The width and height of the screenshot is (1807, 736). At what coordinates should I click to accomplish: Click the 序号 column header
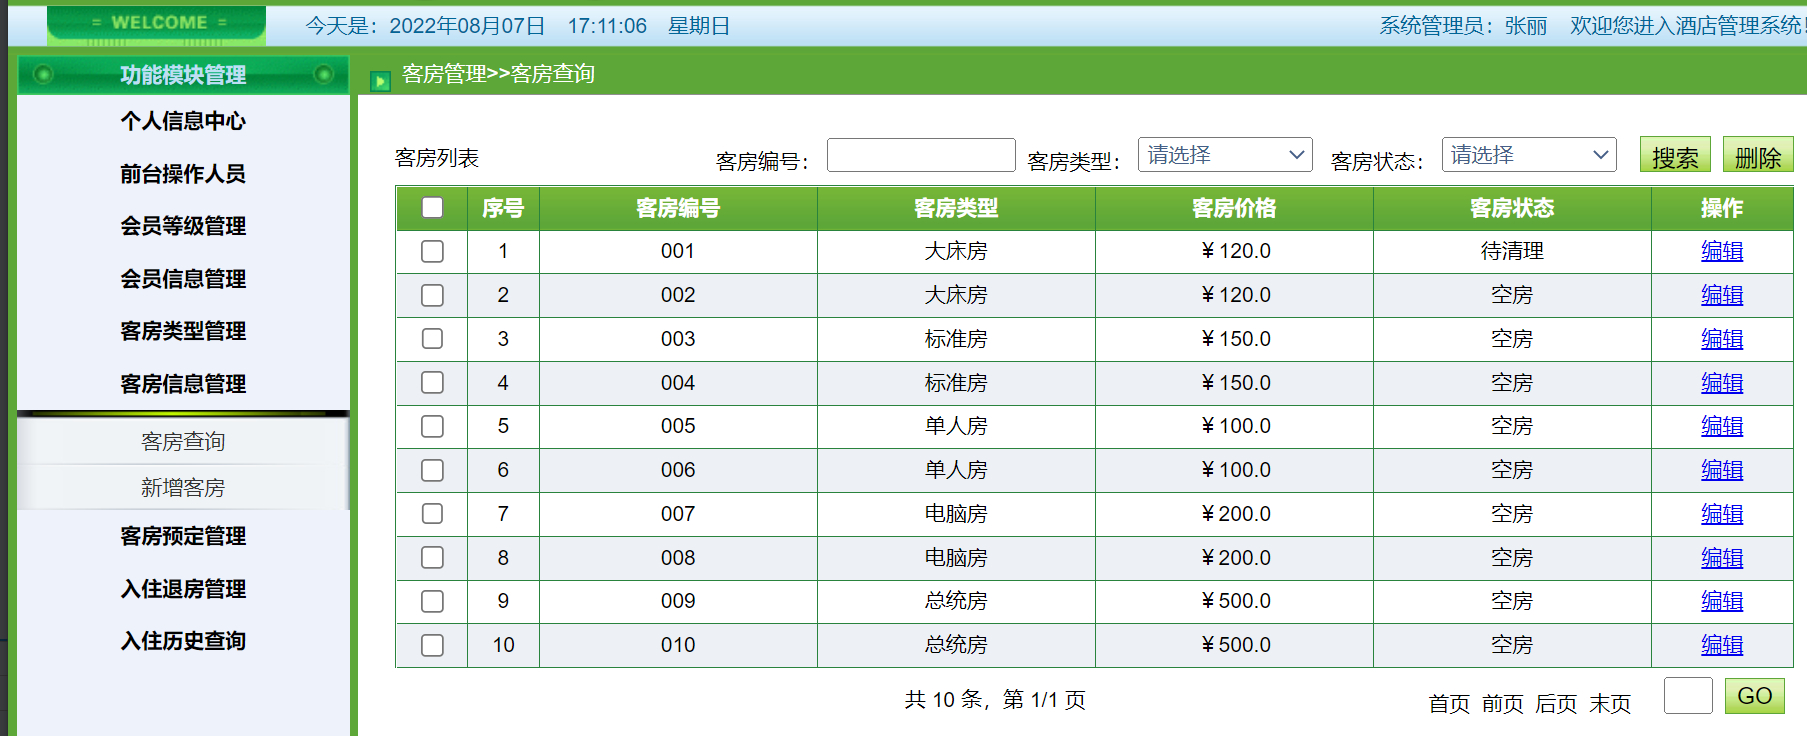503,208
